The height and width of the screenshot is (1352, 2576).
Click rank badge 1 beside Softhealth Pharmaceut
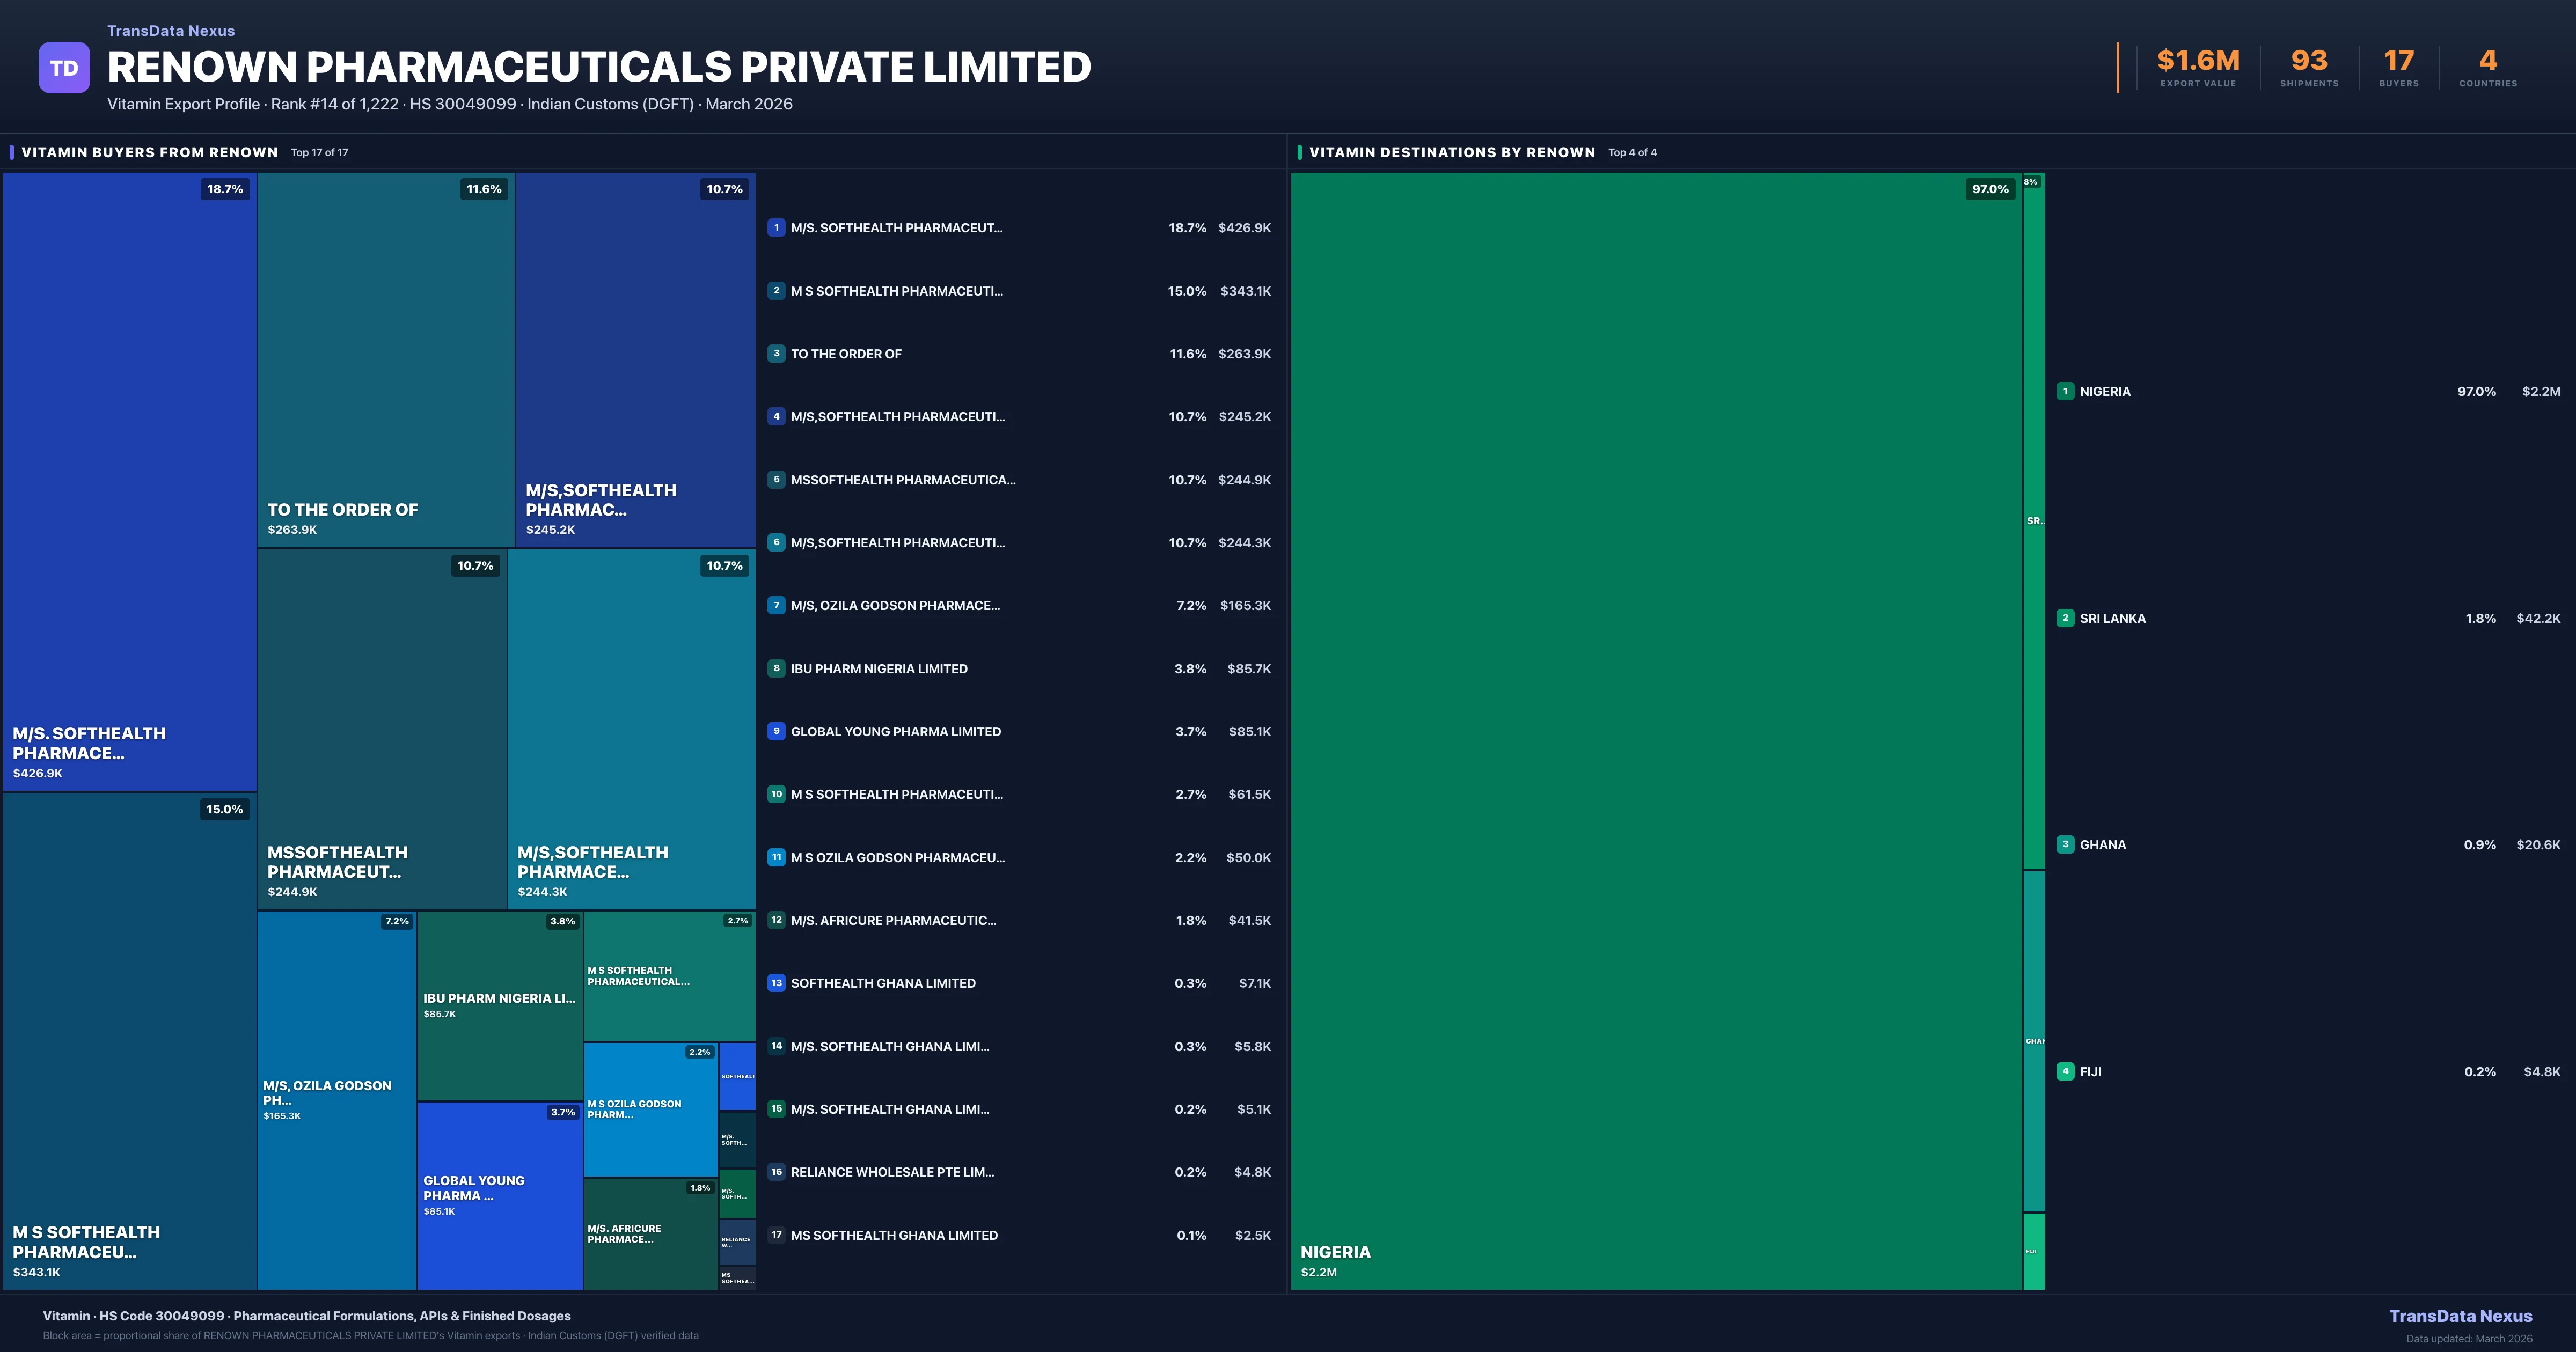[776, 228]
